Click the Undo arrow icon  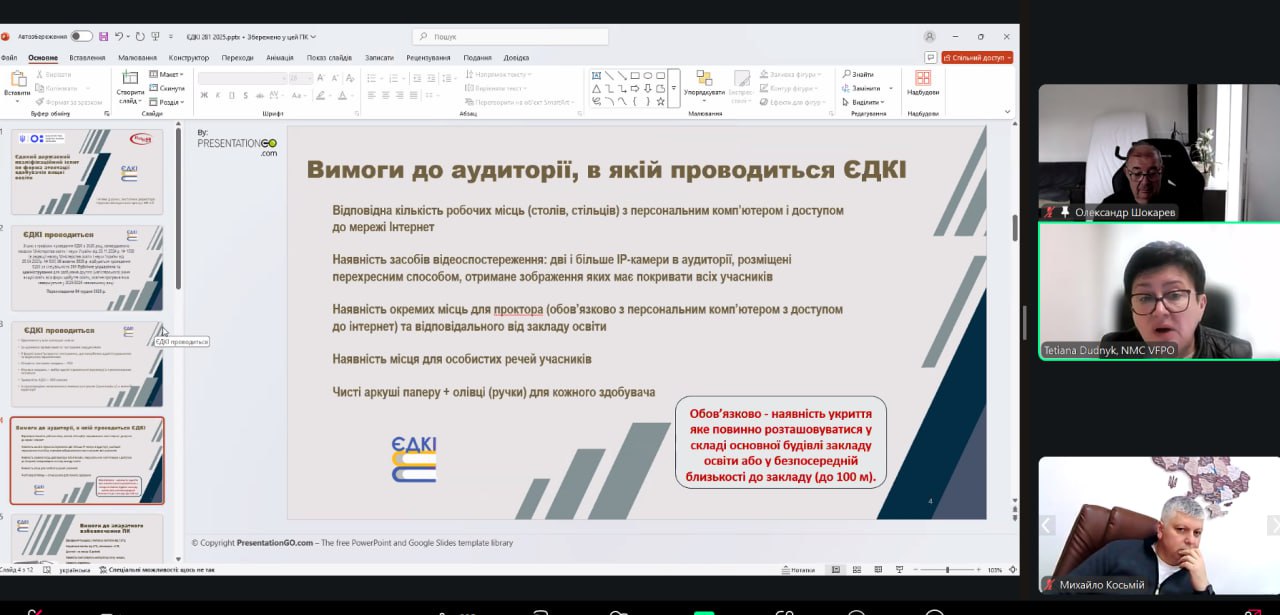click(x=119, y=37)
